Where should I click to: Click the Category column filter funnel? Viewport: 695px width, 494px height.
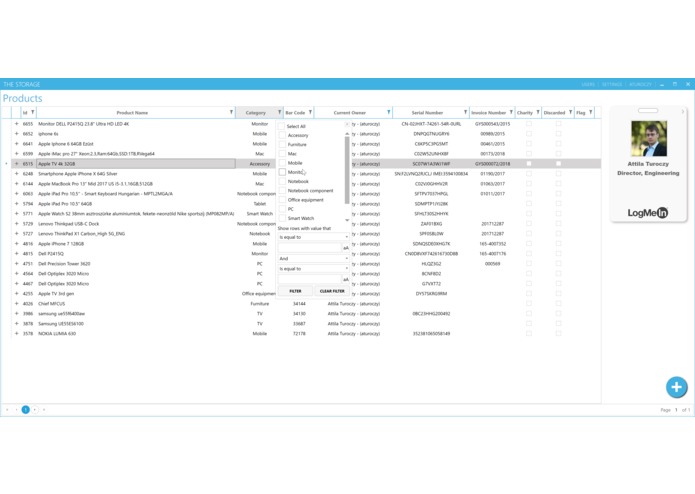[279, 113]
